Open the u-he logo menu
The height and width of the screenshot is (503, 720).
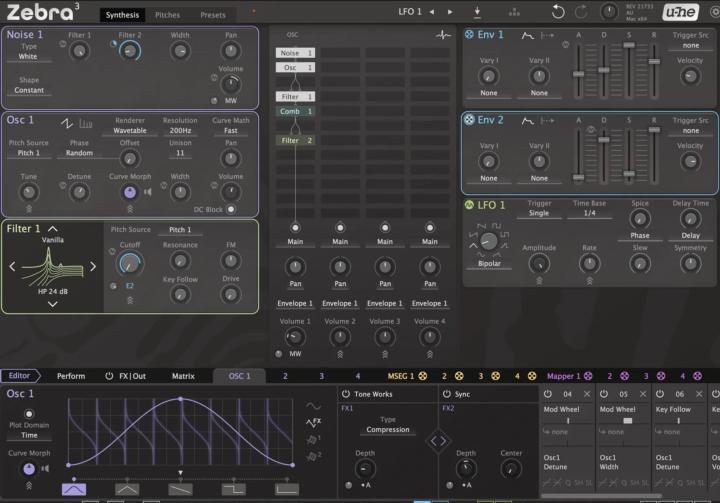coord(681,11)
